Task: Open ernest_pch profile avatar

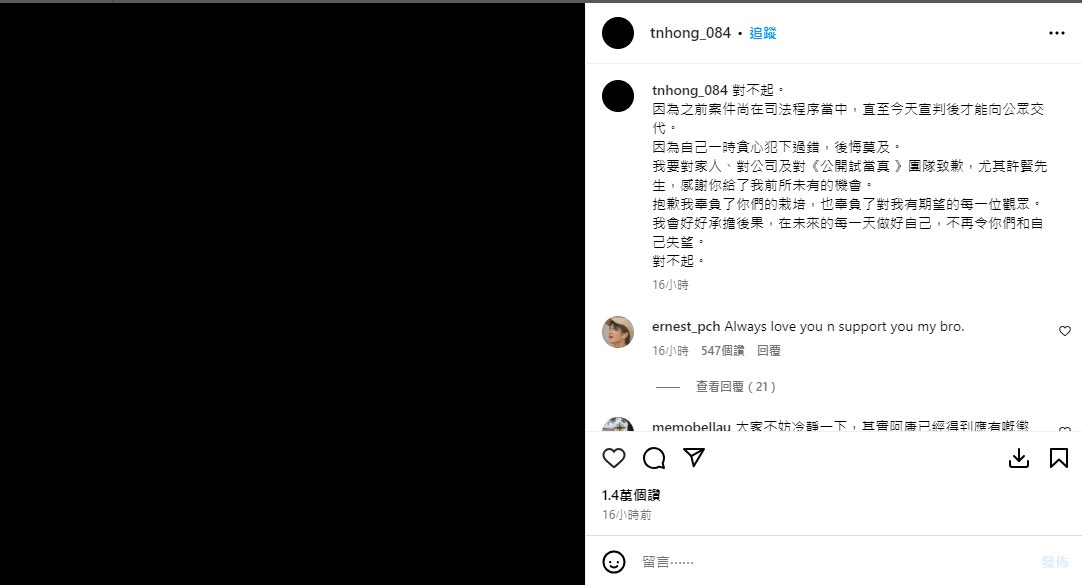Action: 618,332
